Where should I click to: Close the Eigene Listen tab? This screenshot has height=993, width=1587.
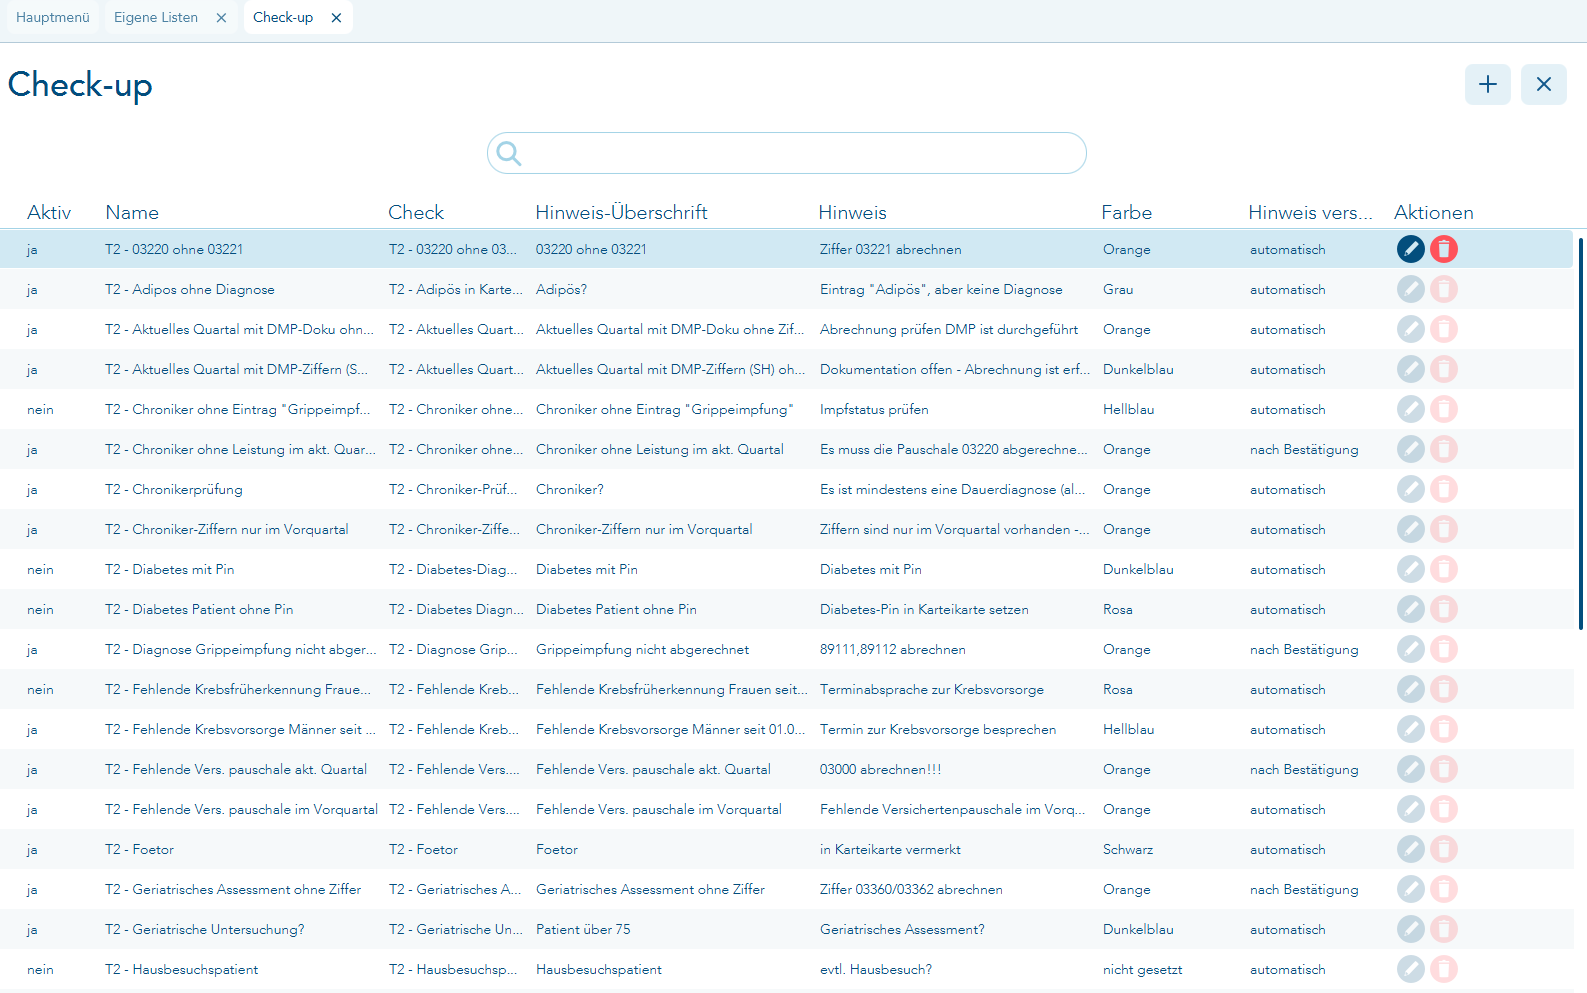point(221,18)
